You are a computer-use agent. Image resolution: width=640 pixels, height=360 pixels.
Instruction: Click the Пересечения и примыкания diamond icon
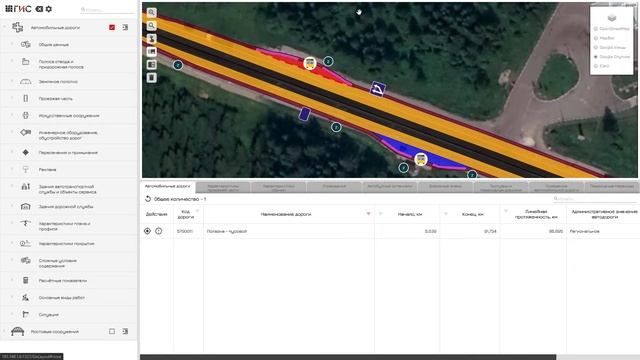pos(25,152)
